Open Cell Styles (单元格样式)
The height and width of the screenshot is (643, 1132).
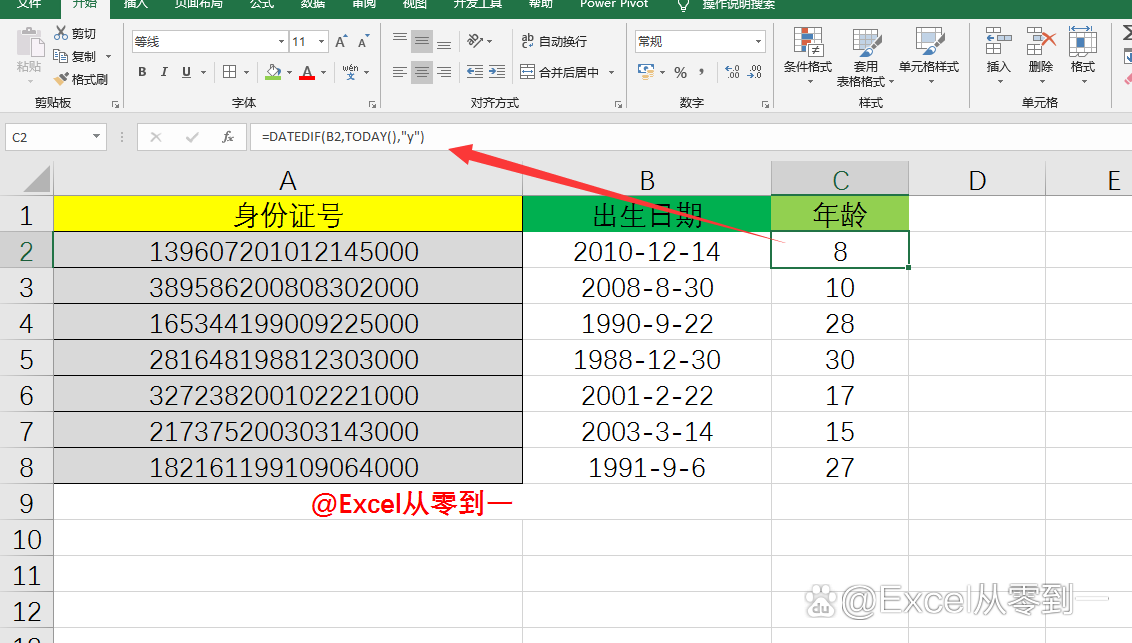pos(929,56)
